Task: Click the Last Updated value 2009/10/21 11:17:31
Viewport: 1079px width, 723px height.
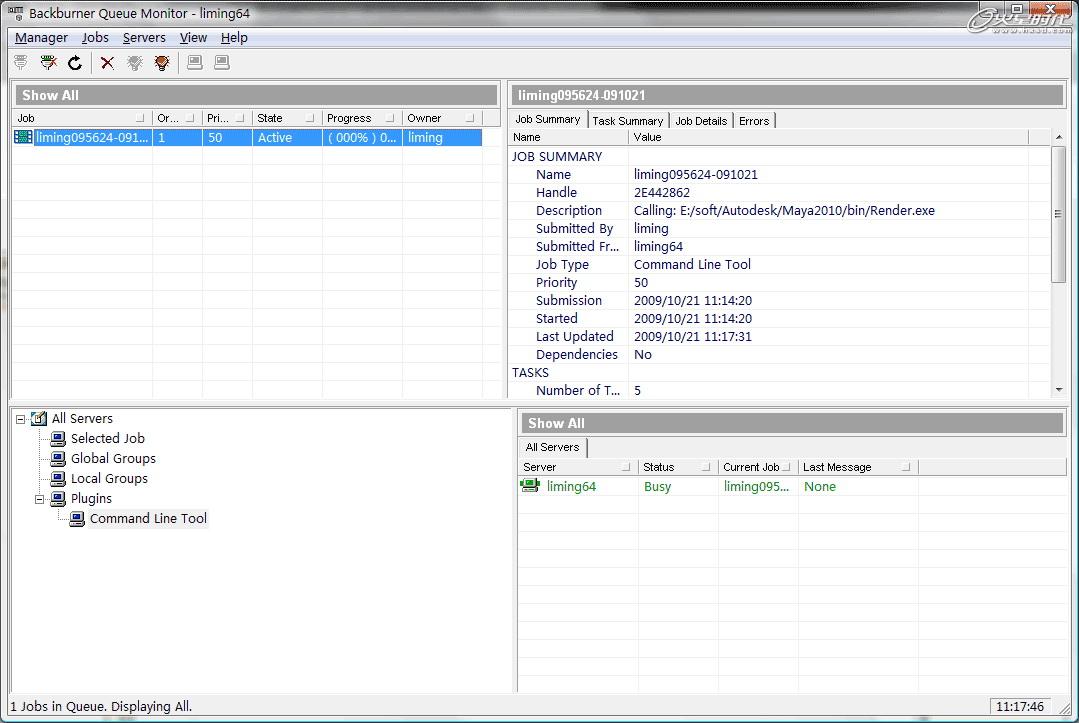Action: (692, 336)
